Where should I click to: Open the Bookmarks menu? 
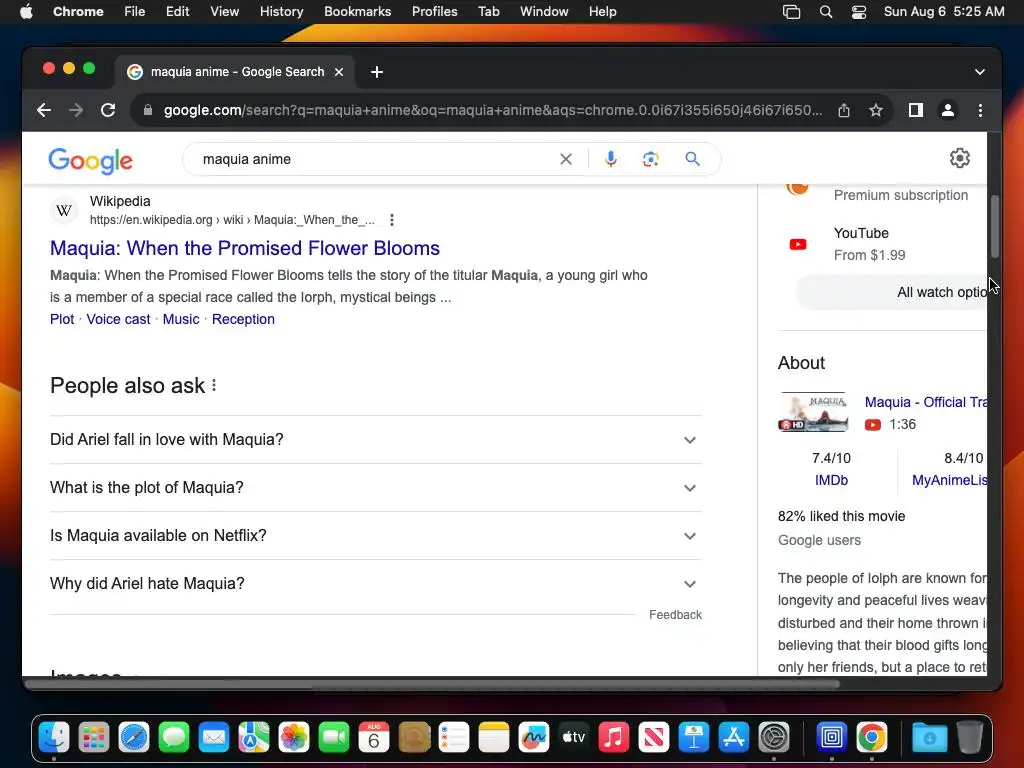(357, 12)
